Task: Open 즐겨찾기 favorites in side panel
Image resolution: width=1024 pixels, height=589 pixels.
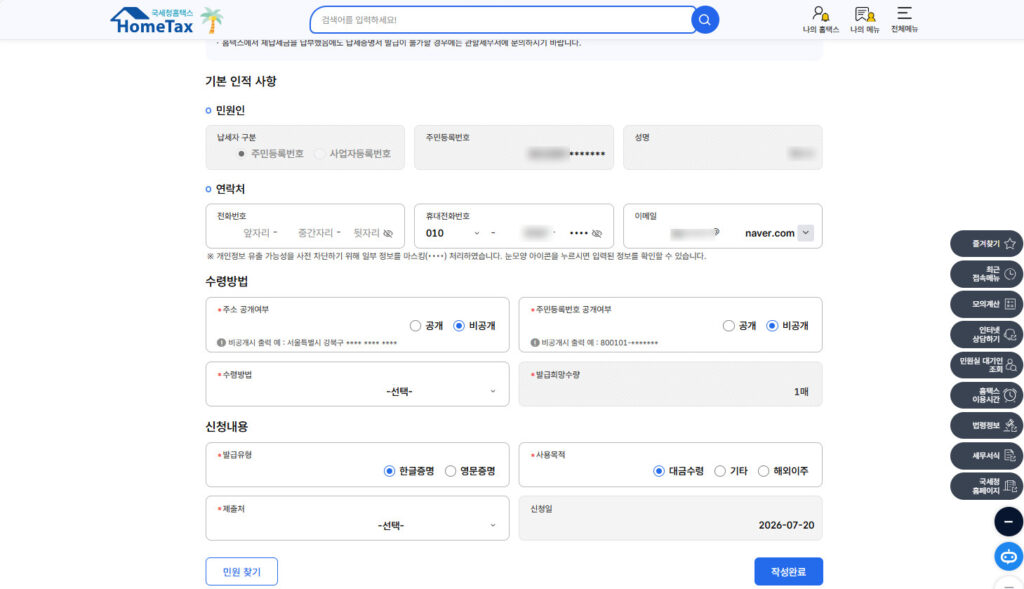Action: [987, 244]
